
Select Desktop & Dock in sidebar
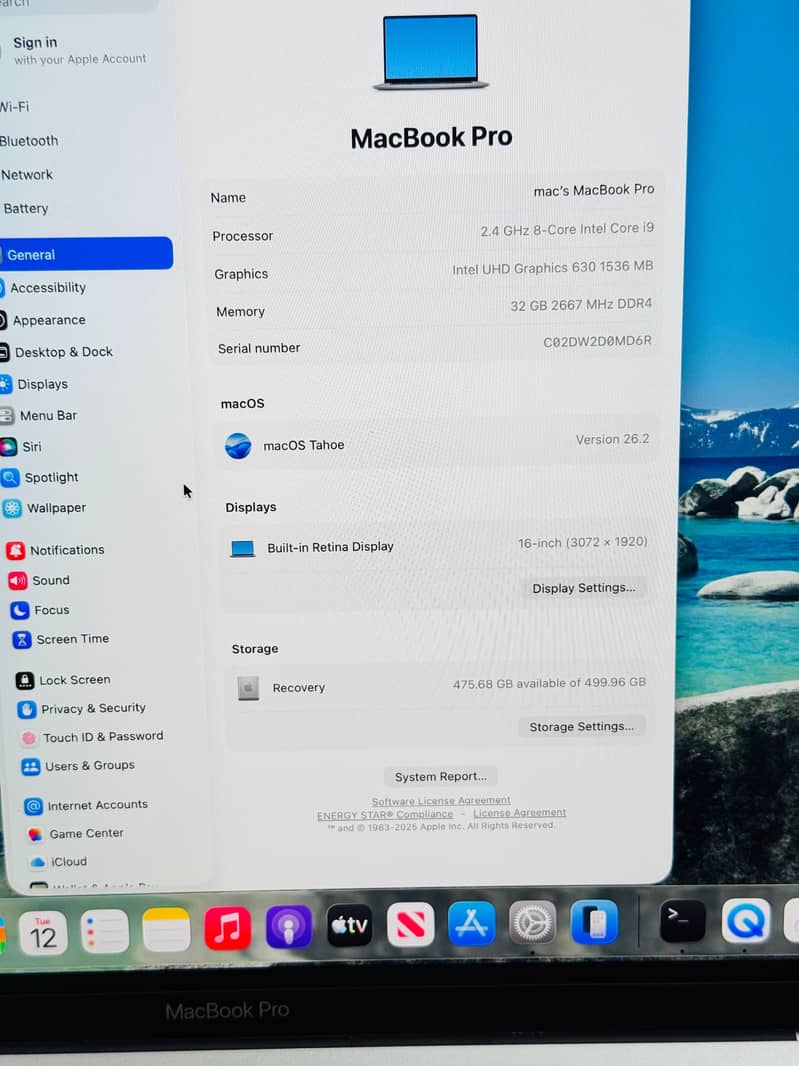click(x=57, y=352)
